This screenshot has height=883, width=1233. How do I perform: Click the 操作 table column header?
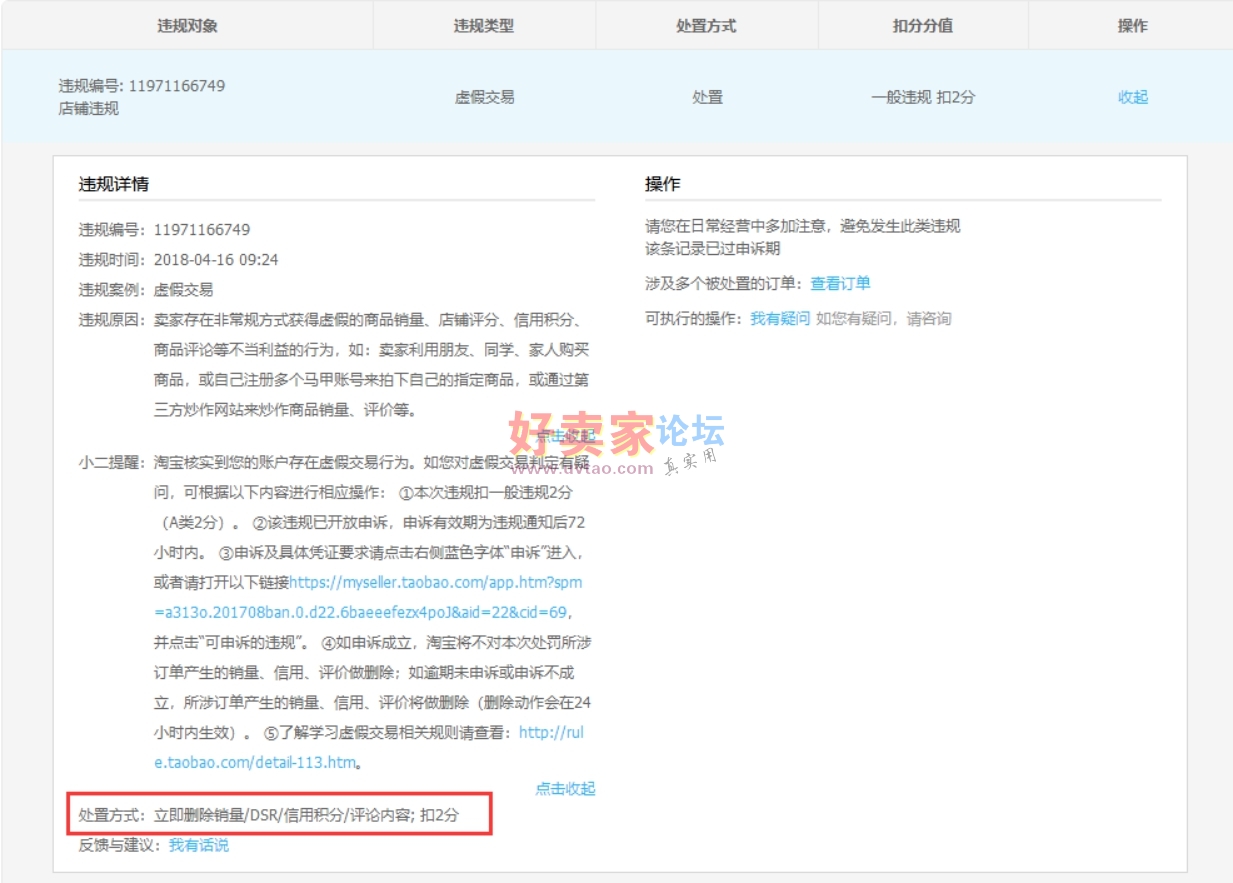pyautogui.click(x=1132, y=26)
